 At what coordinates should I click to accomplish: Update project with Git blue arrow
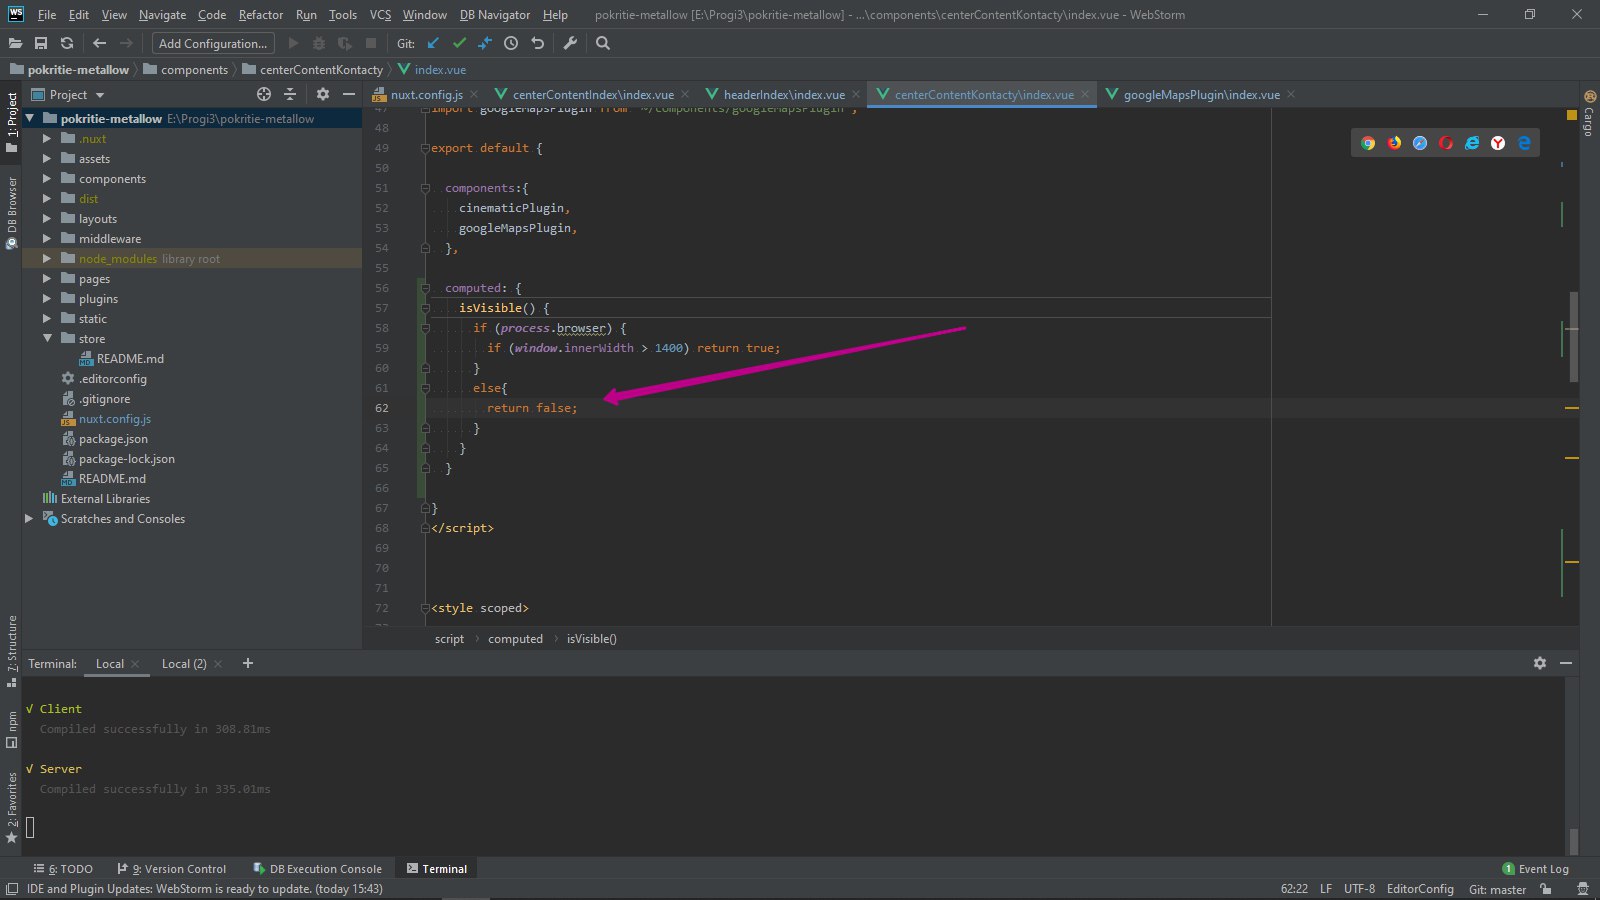coord(433,43)
